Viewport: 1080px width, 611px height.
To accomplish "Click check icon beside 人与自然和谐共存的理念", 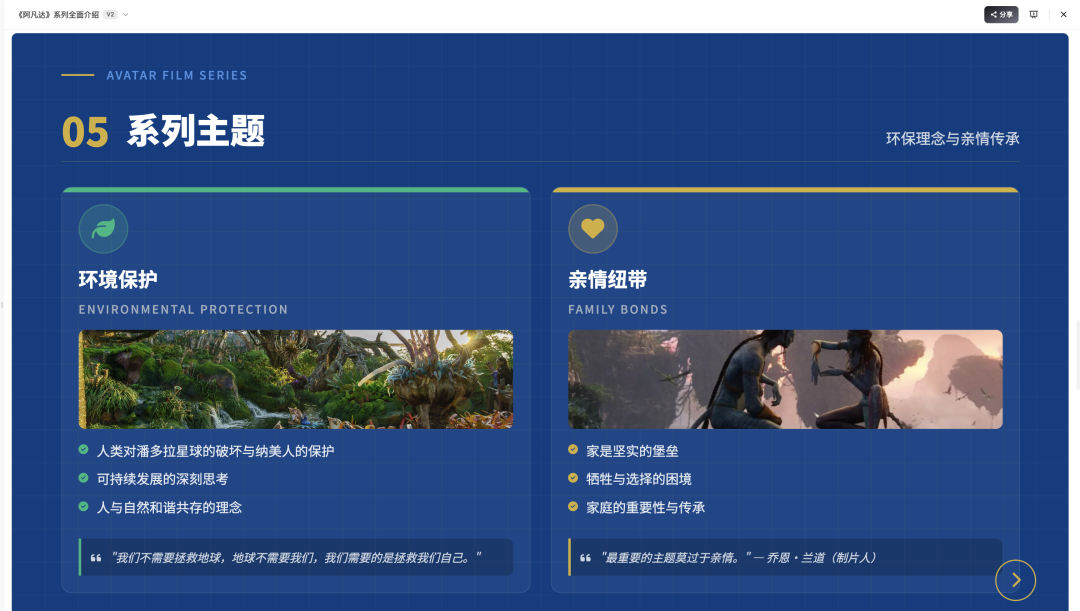I will [x=83, y=506].
